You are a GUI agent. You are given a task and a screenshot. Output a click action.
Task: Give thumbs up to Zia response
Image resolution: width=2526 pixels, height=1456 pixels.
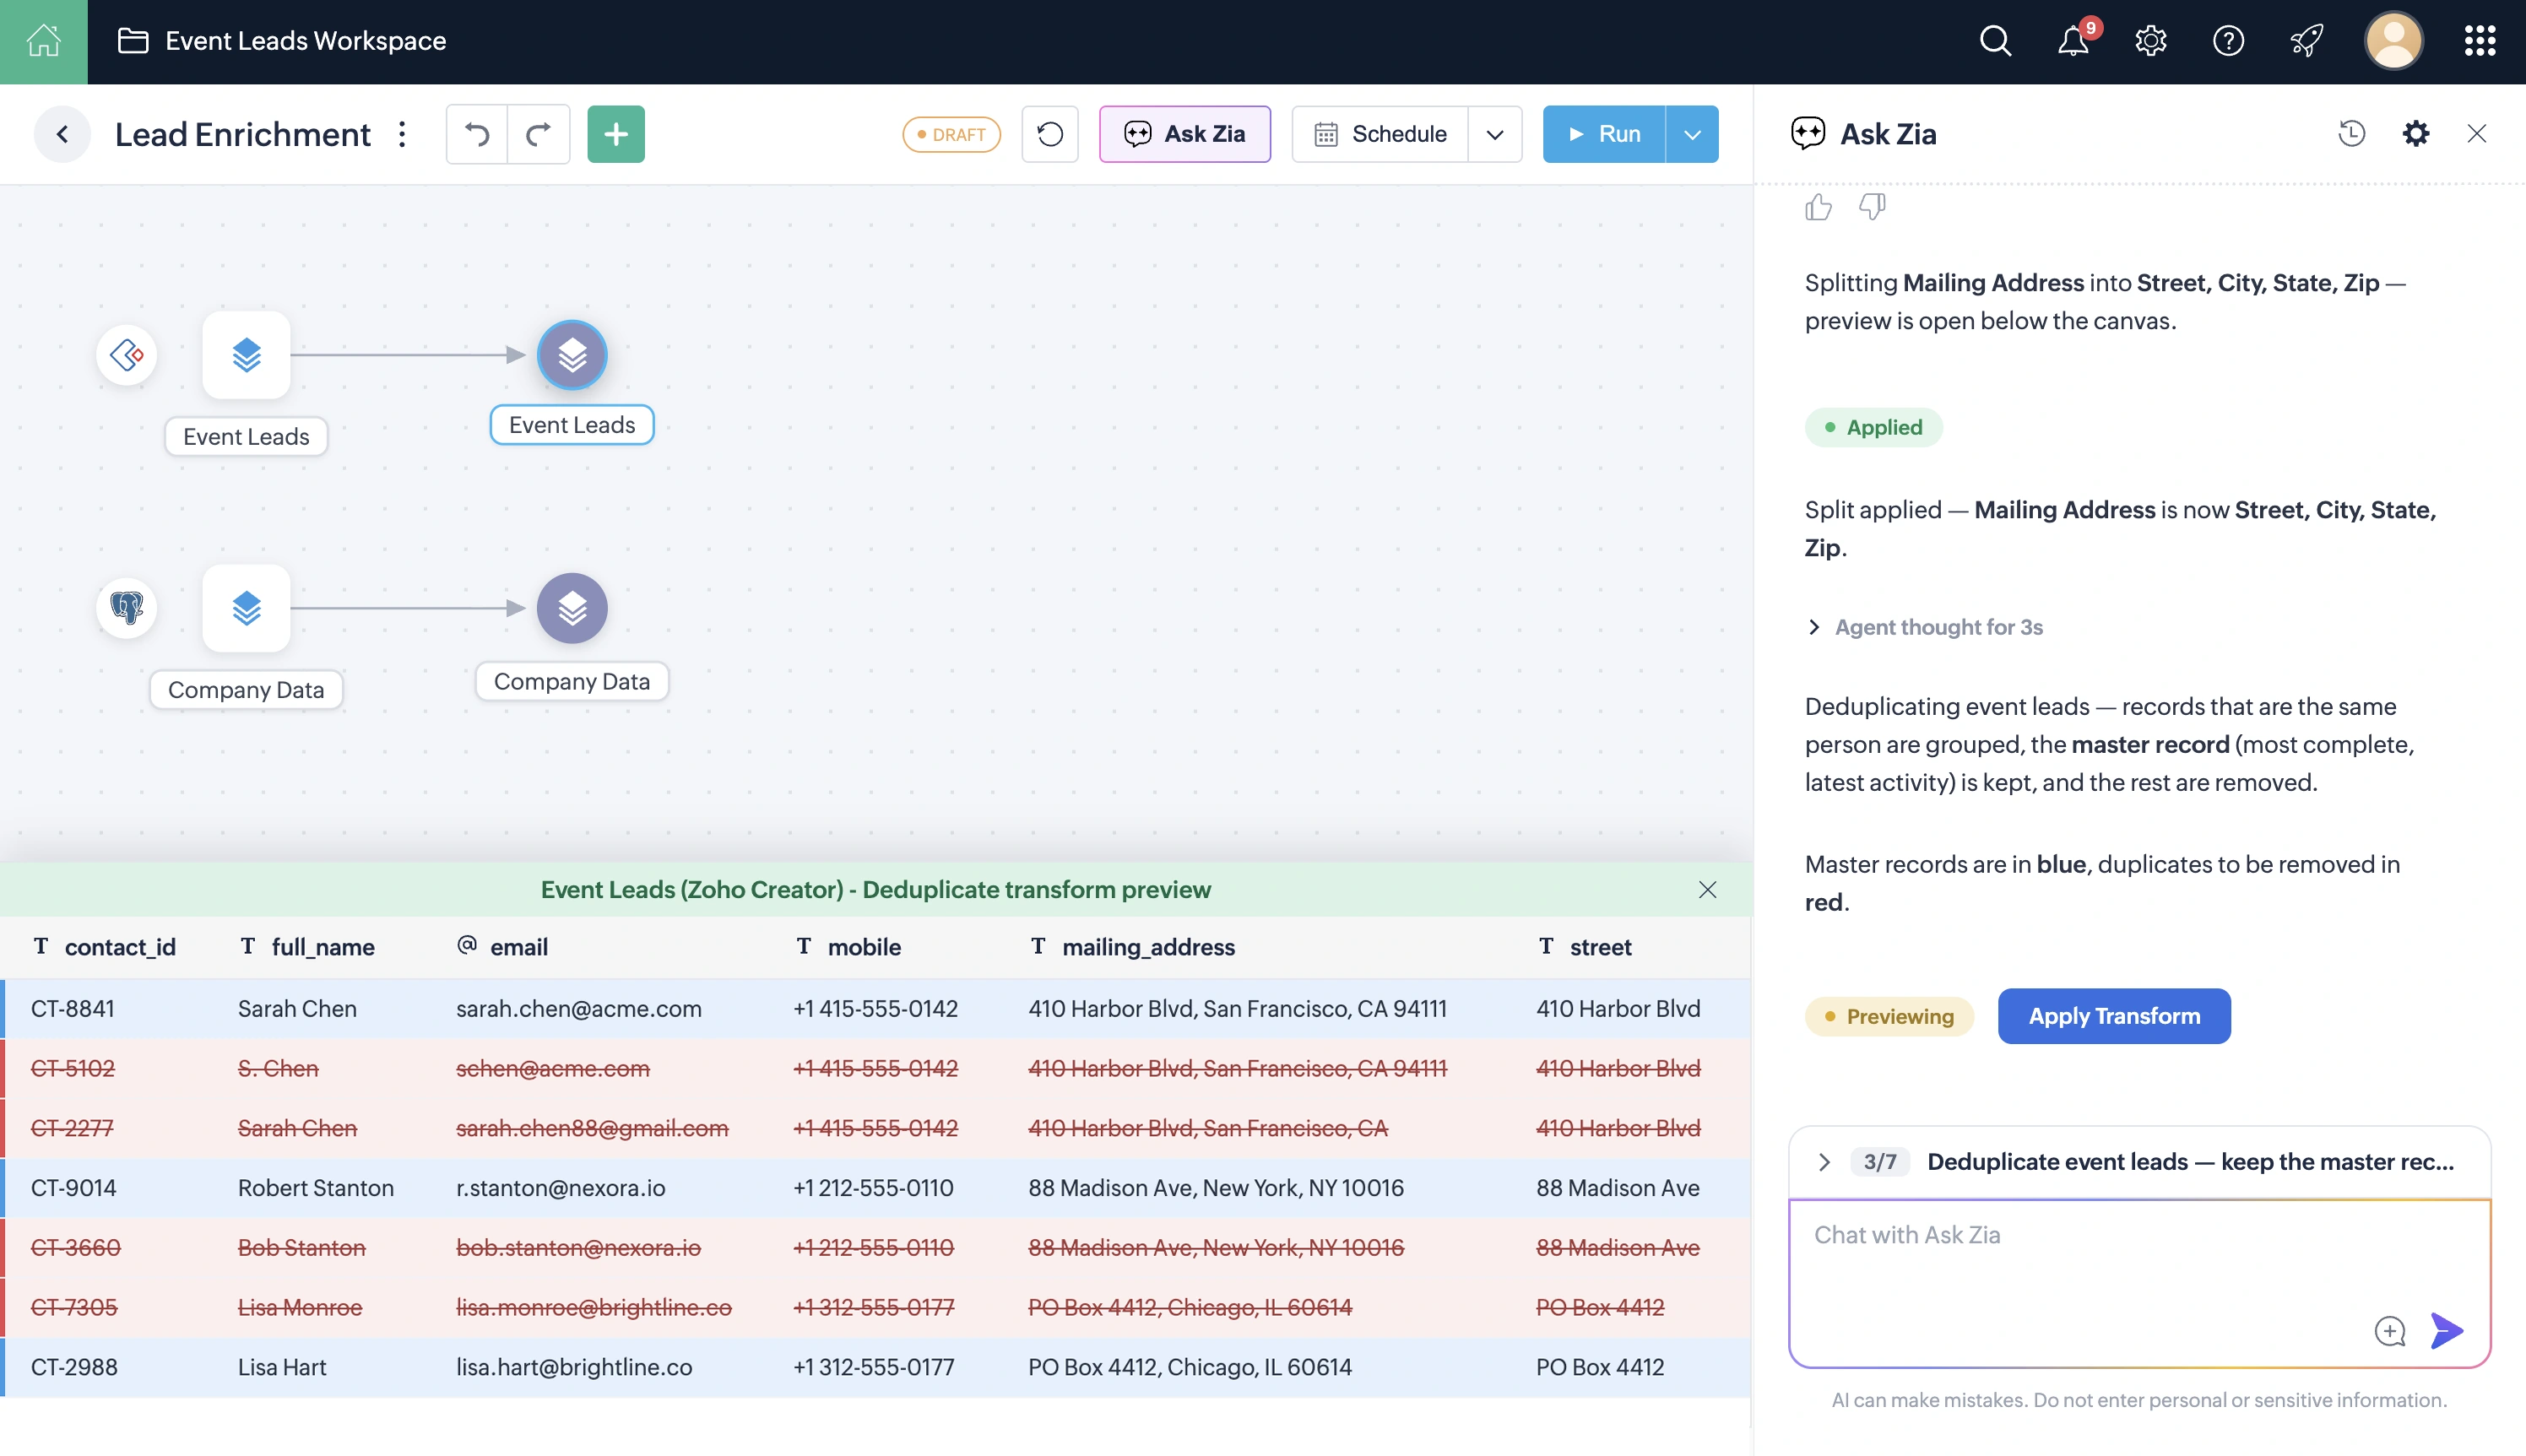(x=1819, y=207)
